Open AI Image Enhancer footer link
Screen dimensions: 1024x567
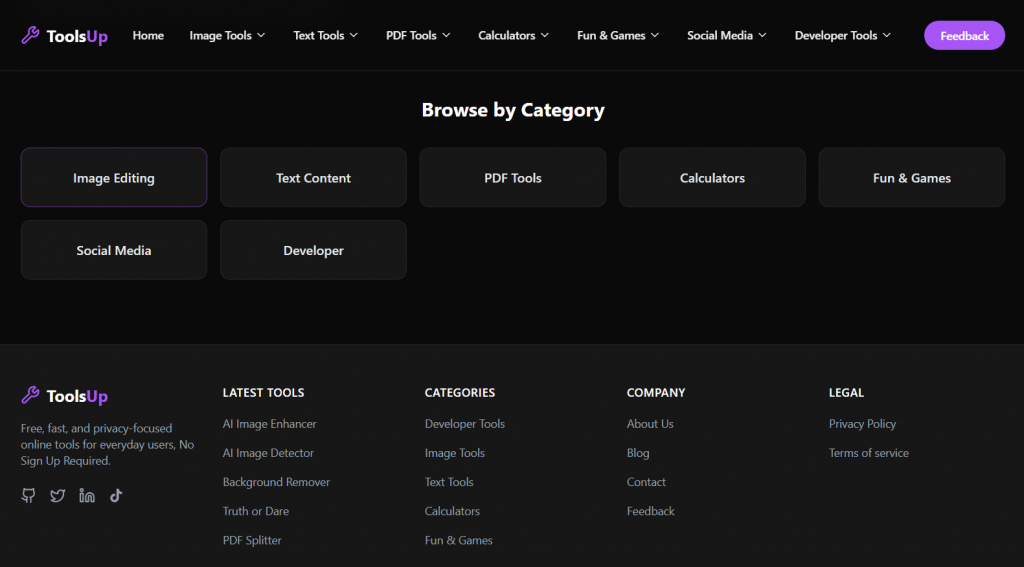pos(270,424)
